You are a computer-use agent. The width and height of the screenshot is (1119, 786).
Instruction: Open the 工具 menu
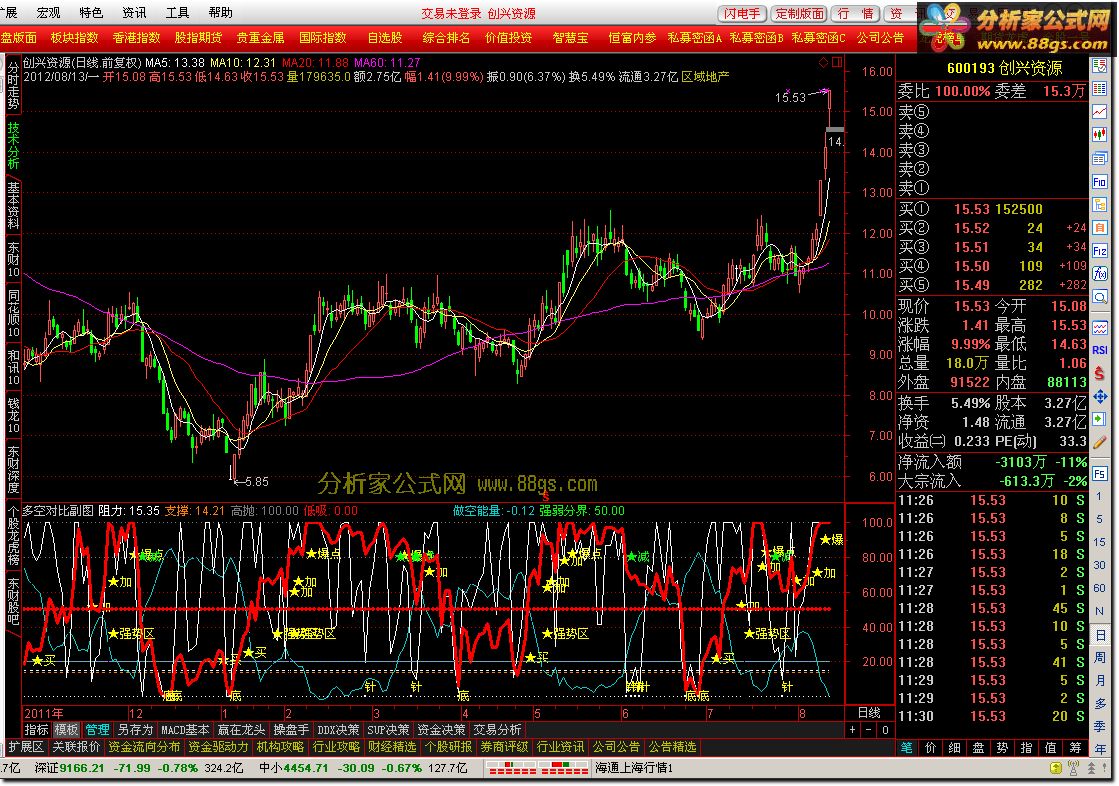tap(177, 12)
